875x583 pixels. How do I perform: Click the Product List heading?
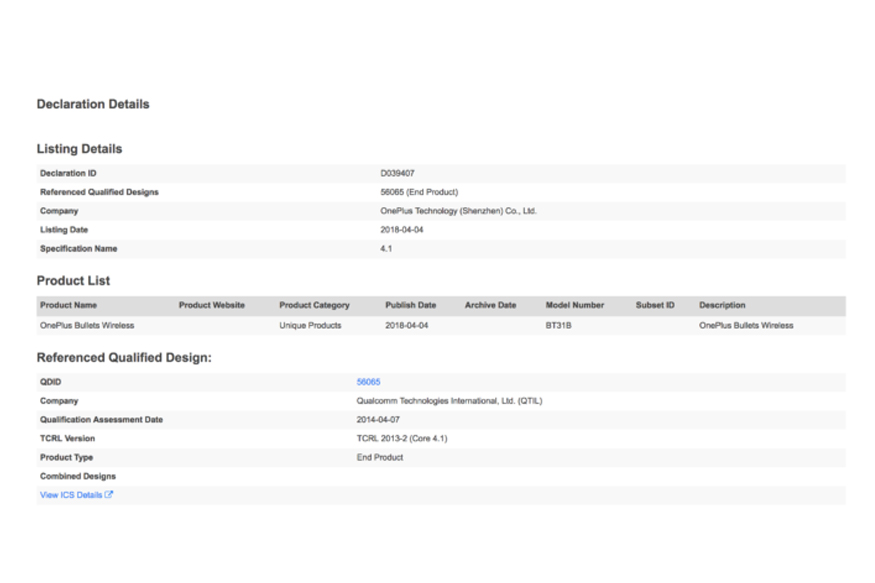pos(73,281)
